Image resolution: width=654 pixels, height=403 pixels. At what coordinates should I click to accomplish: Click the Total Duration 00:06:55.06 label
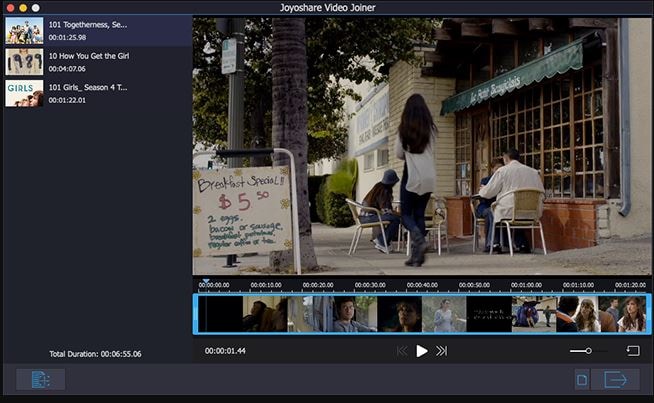click(x=95, y=354)
